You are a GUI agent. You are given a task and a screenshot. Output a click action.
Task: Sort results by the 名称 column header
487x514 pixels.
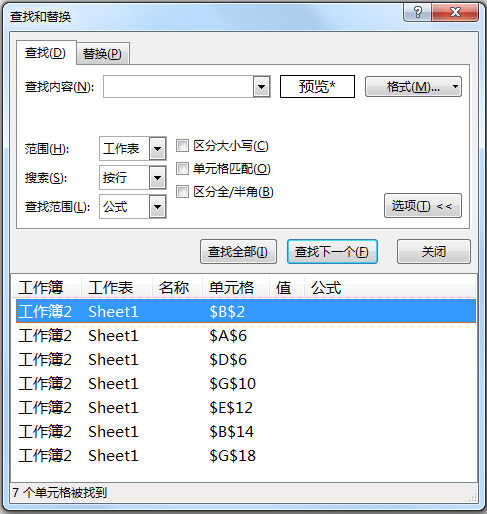(177, 287)
